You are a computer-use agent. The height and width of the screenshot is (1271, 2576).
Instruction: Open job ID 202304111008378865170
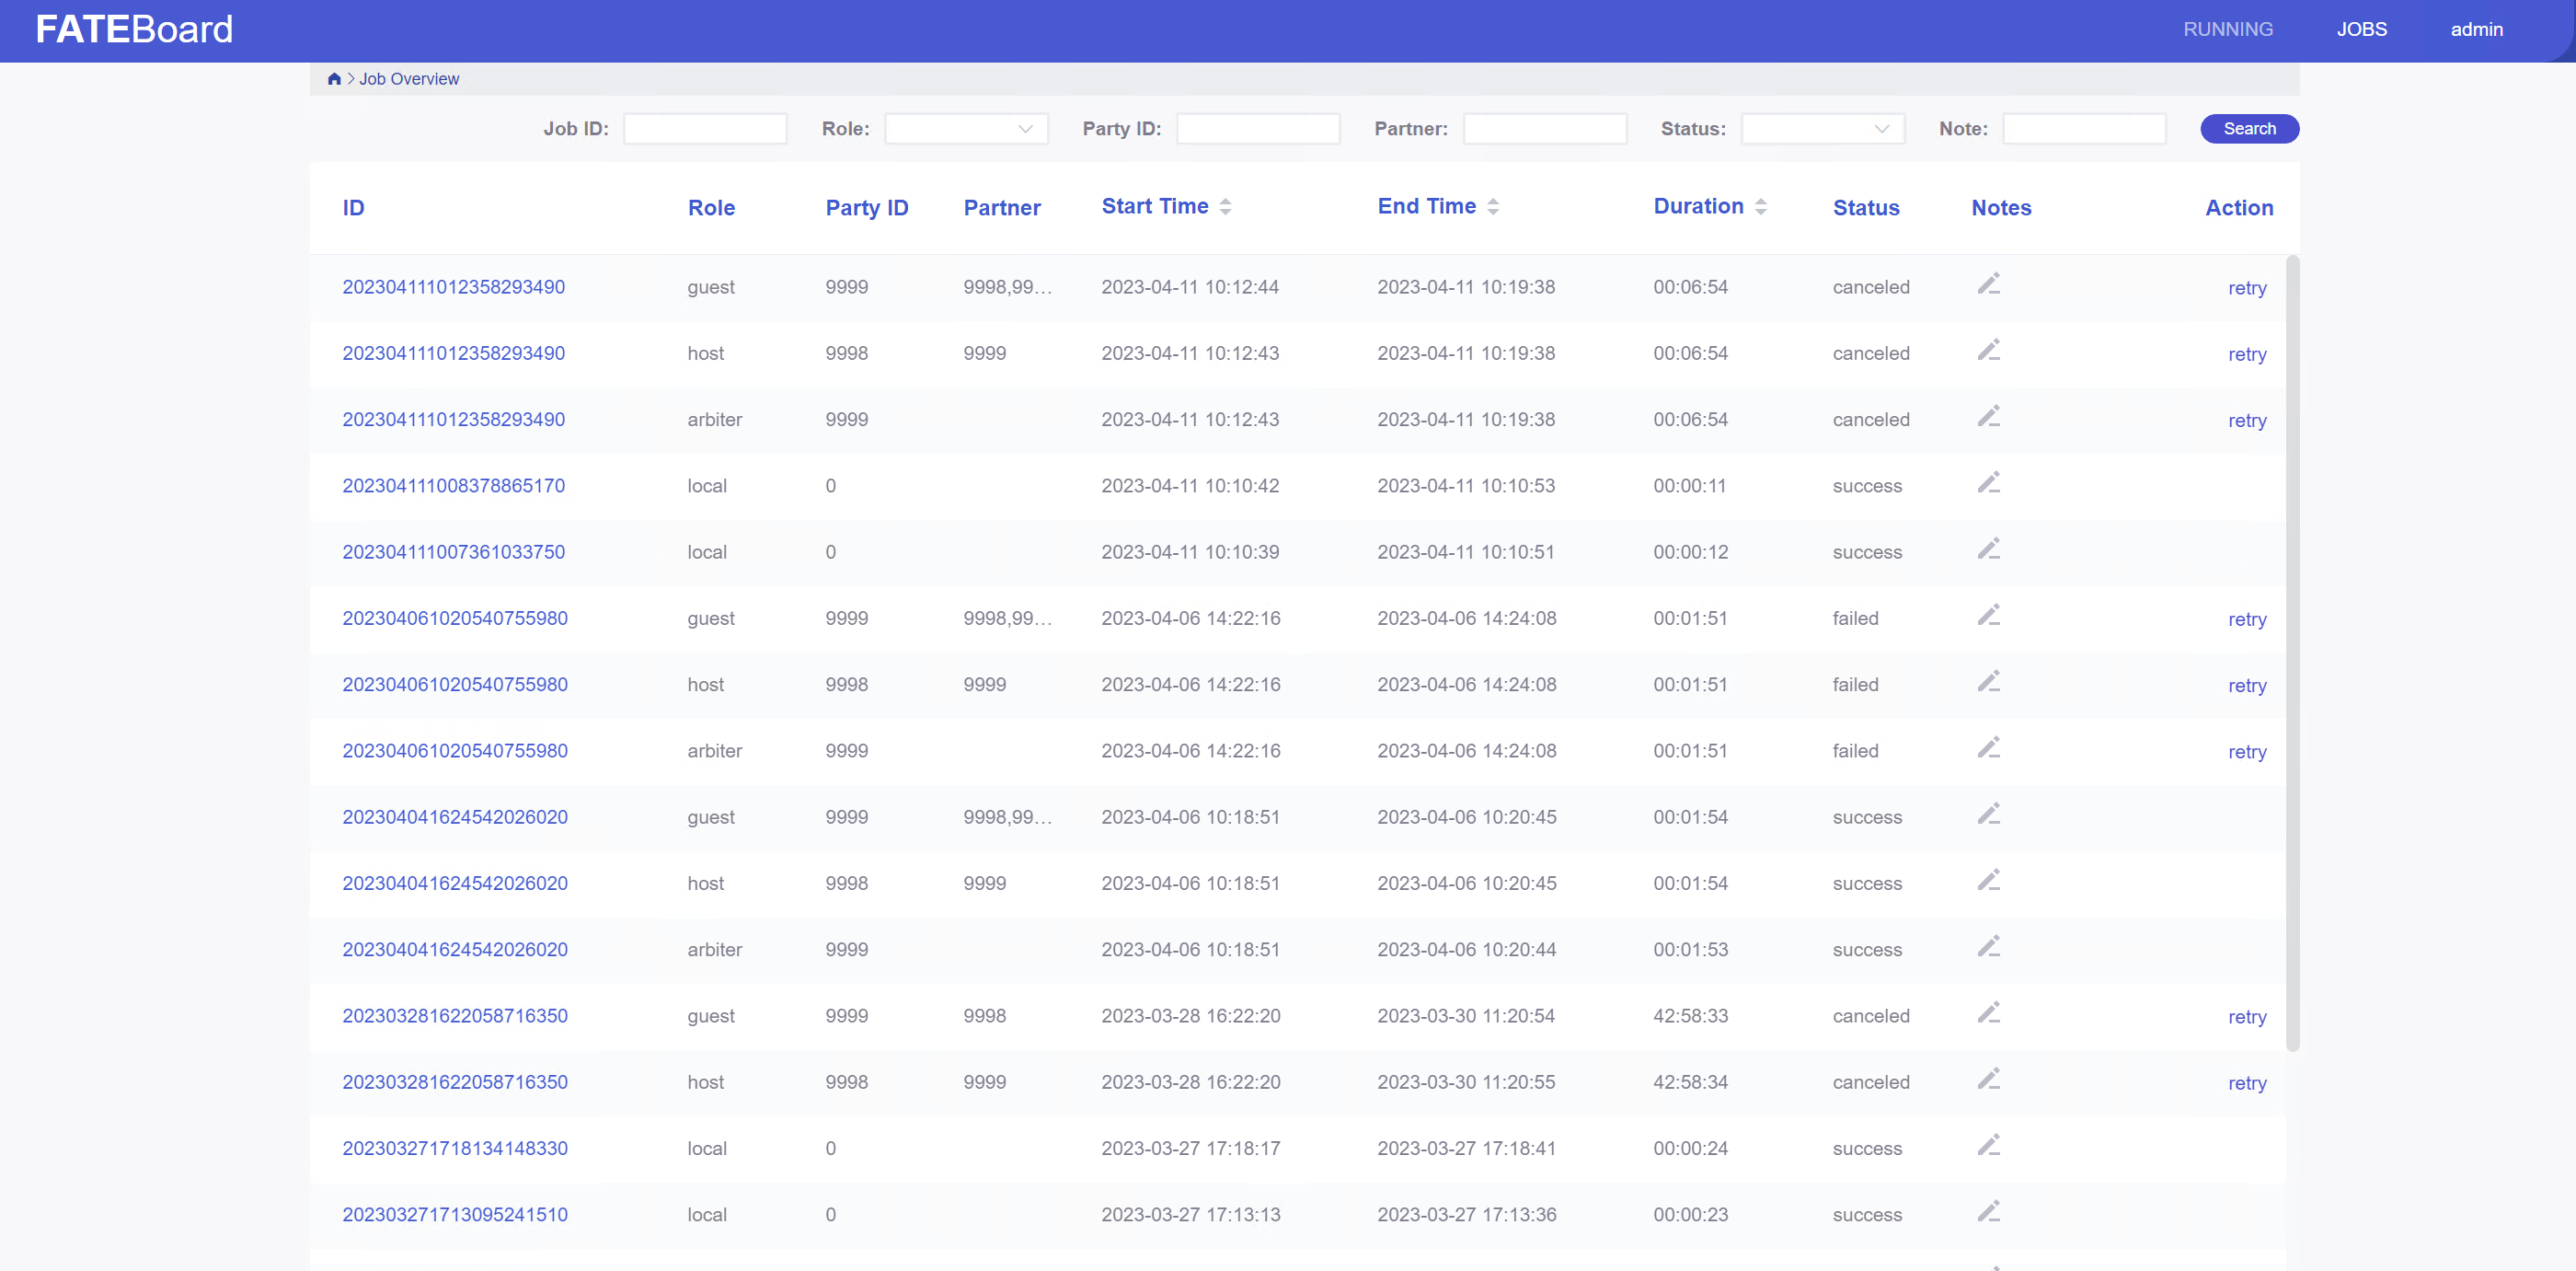click(453, 486)
